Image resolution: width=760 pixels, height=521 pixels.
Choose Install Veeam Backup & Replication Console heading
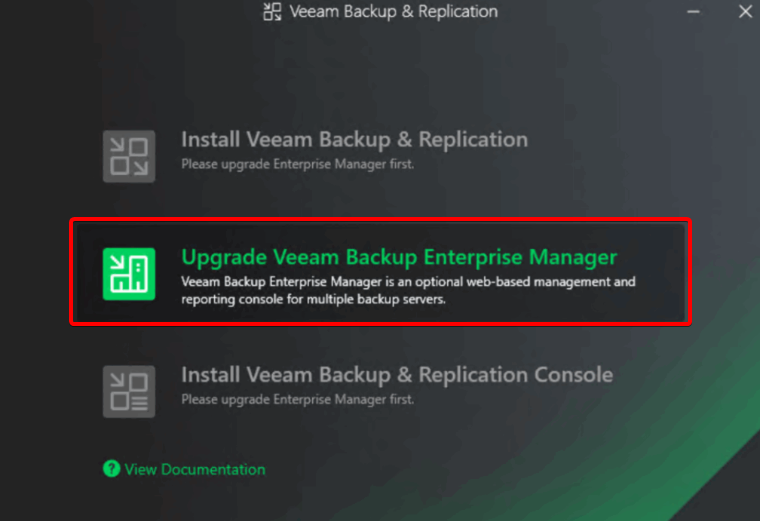click(396, 375)
